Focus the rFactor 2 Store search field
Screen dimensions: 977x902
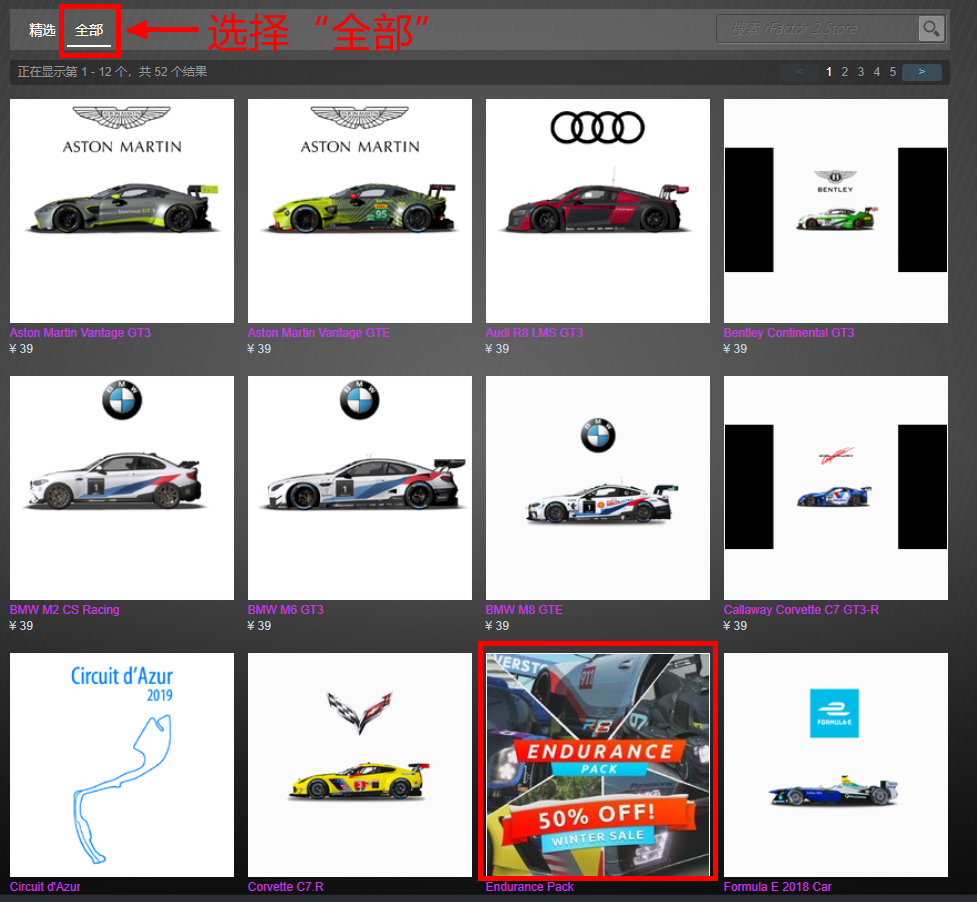click(817, 29)
